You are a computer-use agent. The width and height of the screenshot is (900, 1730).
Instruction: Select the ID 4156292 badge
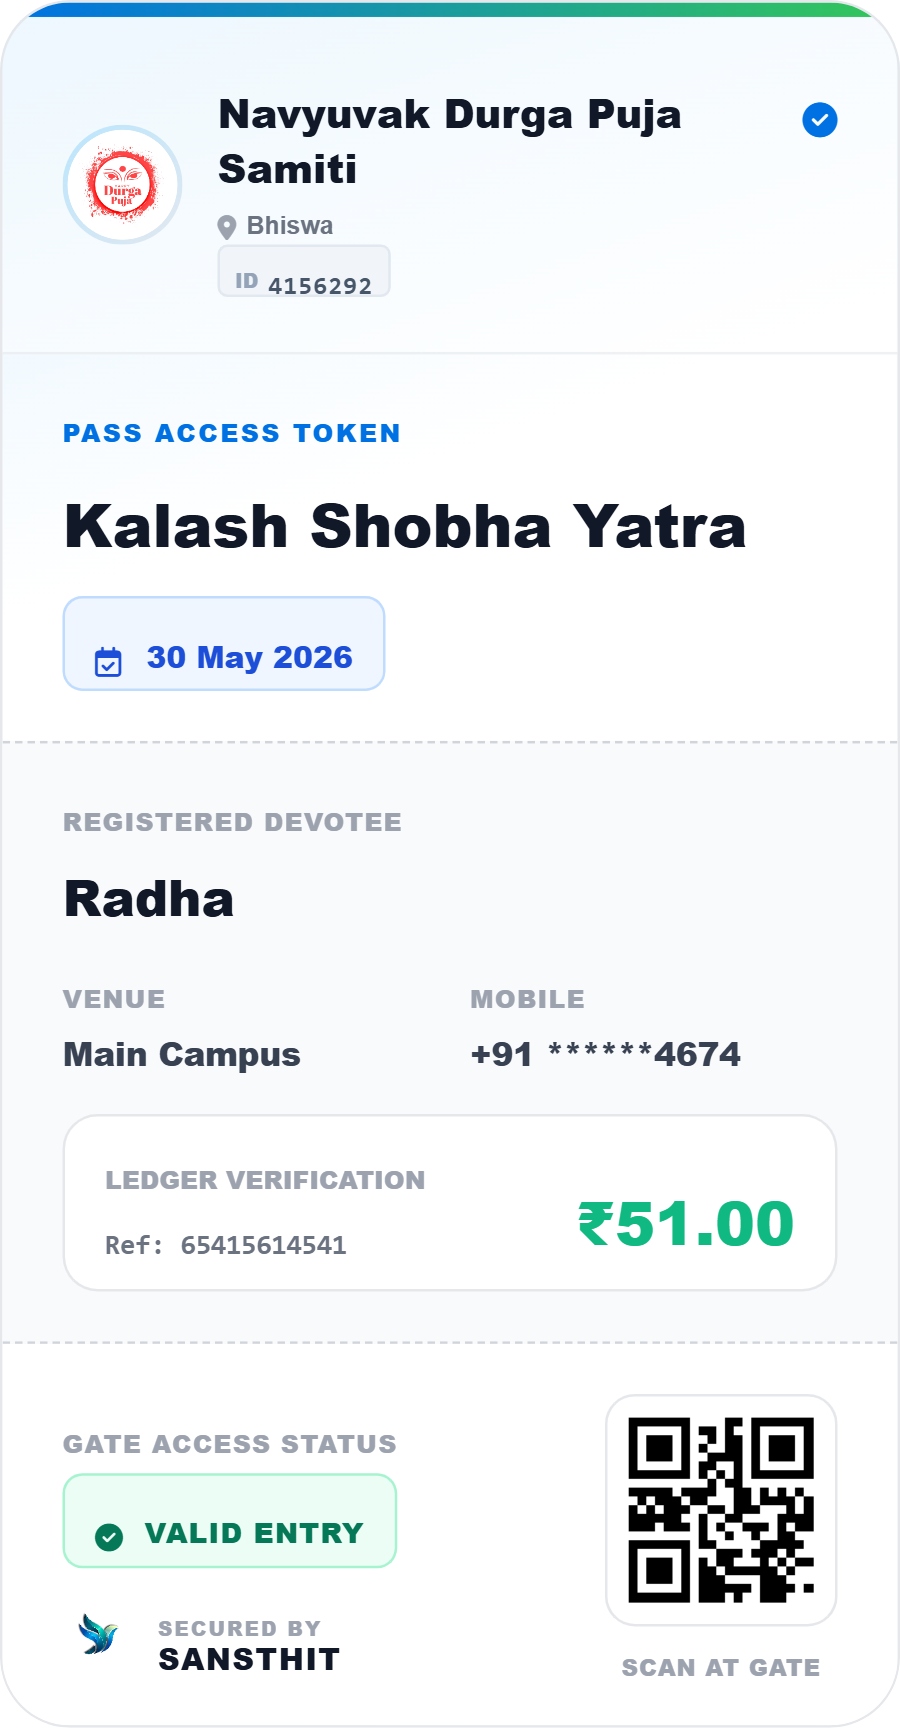(x=304, y=271)
